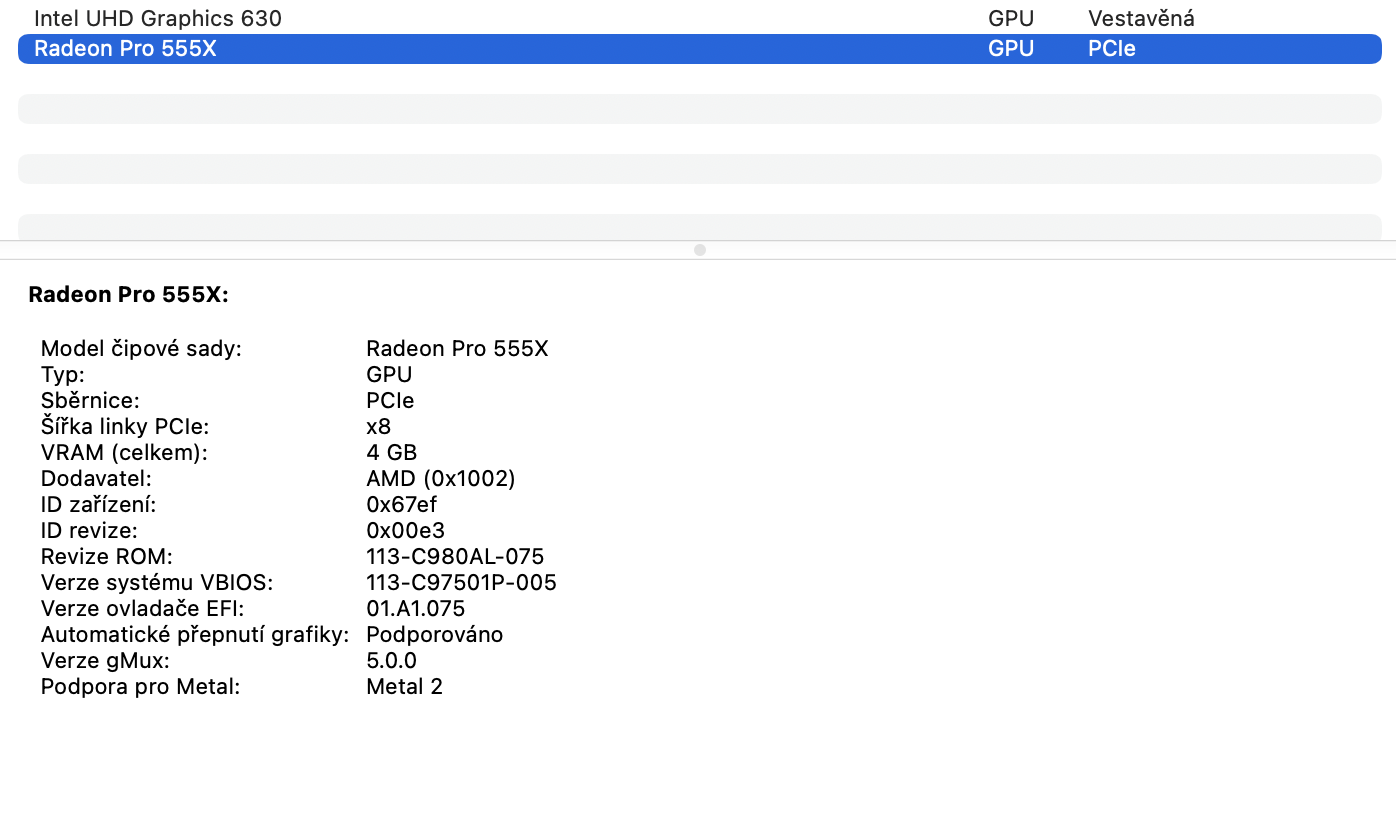Click the "Podporováno" value
Image resolution: width=1396 pixels, height=838 pixels.
click(x=435, y=635)
